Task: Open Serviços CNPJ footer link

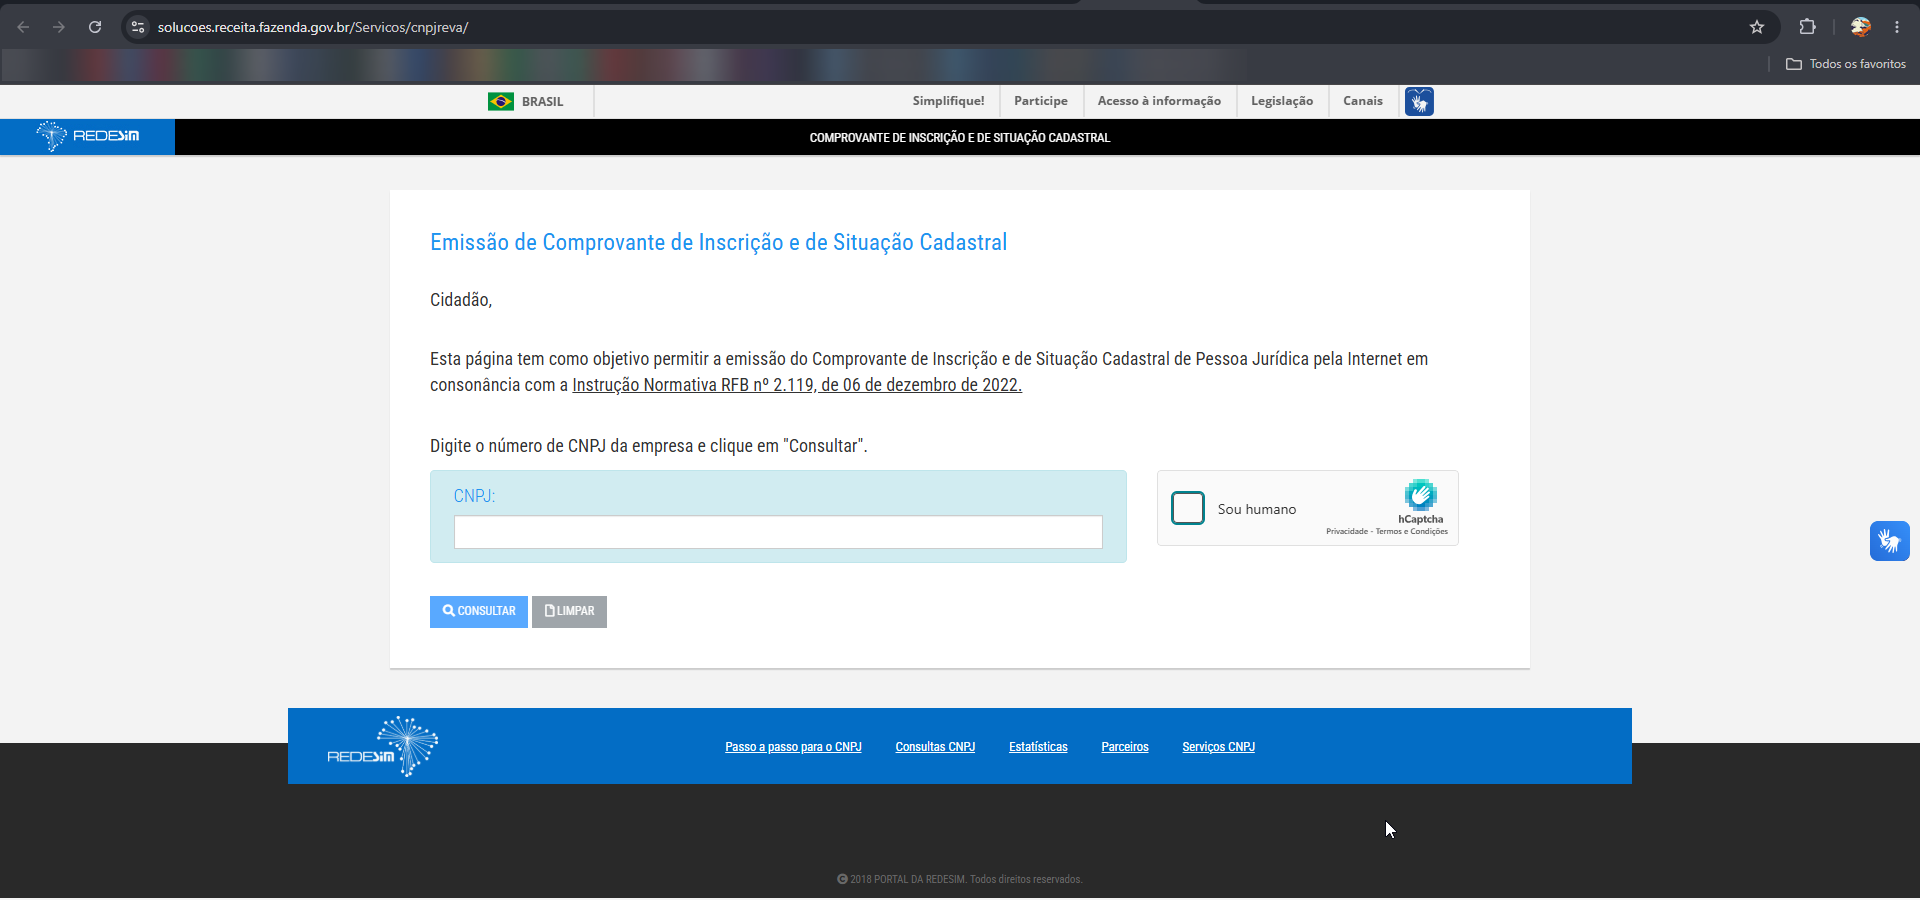Action: pyautogui.click(x=1218, y=747)
